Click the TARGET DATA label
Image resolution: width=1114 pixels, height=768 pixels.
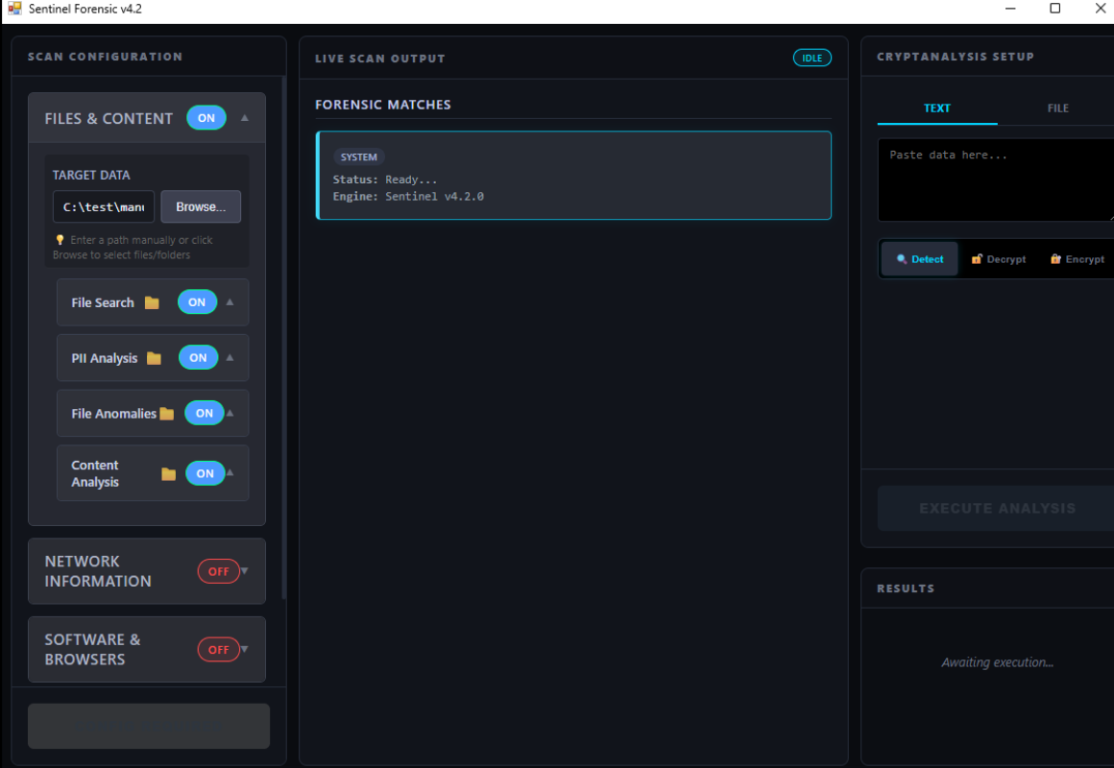coord(91,175)
